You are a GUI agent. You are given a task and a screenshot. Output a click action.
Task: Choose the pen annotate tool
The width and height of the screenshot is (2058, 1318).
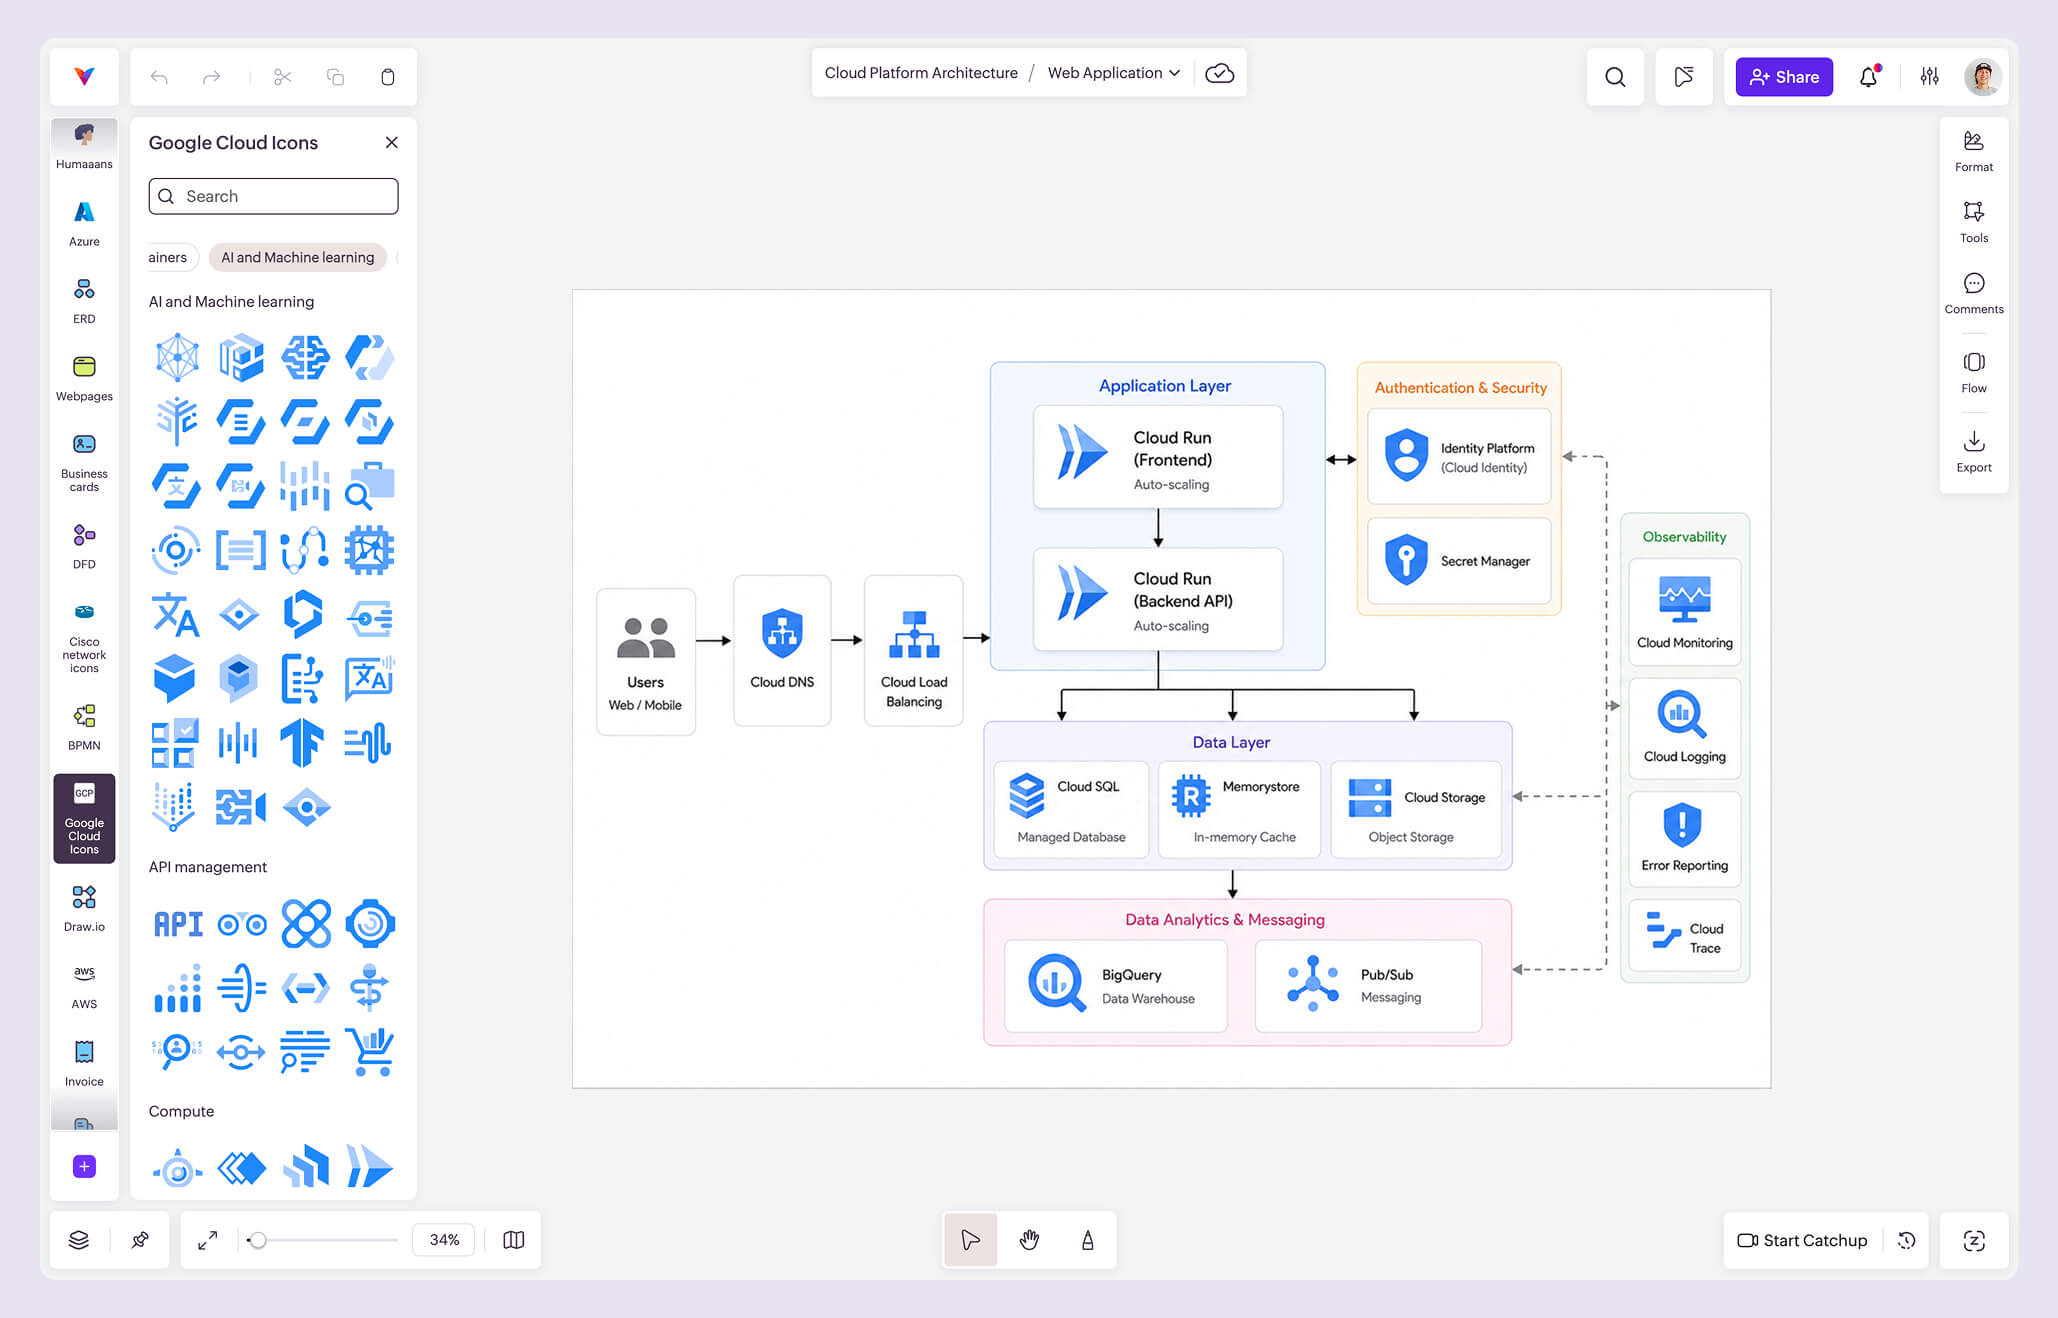1087,1240
